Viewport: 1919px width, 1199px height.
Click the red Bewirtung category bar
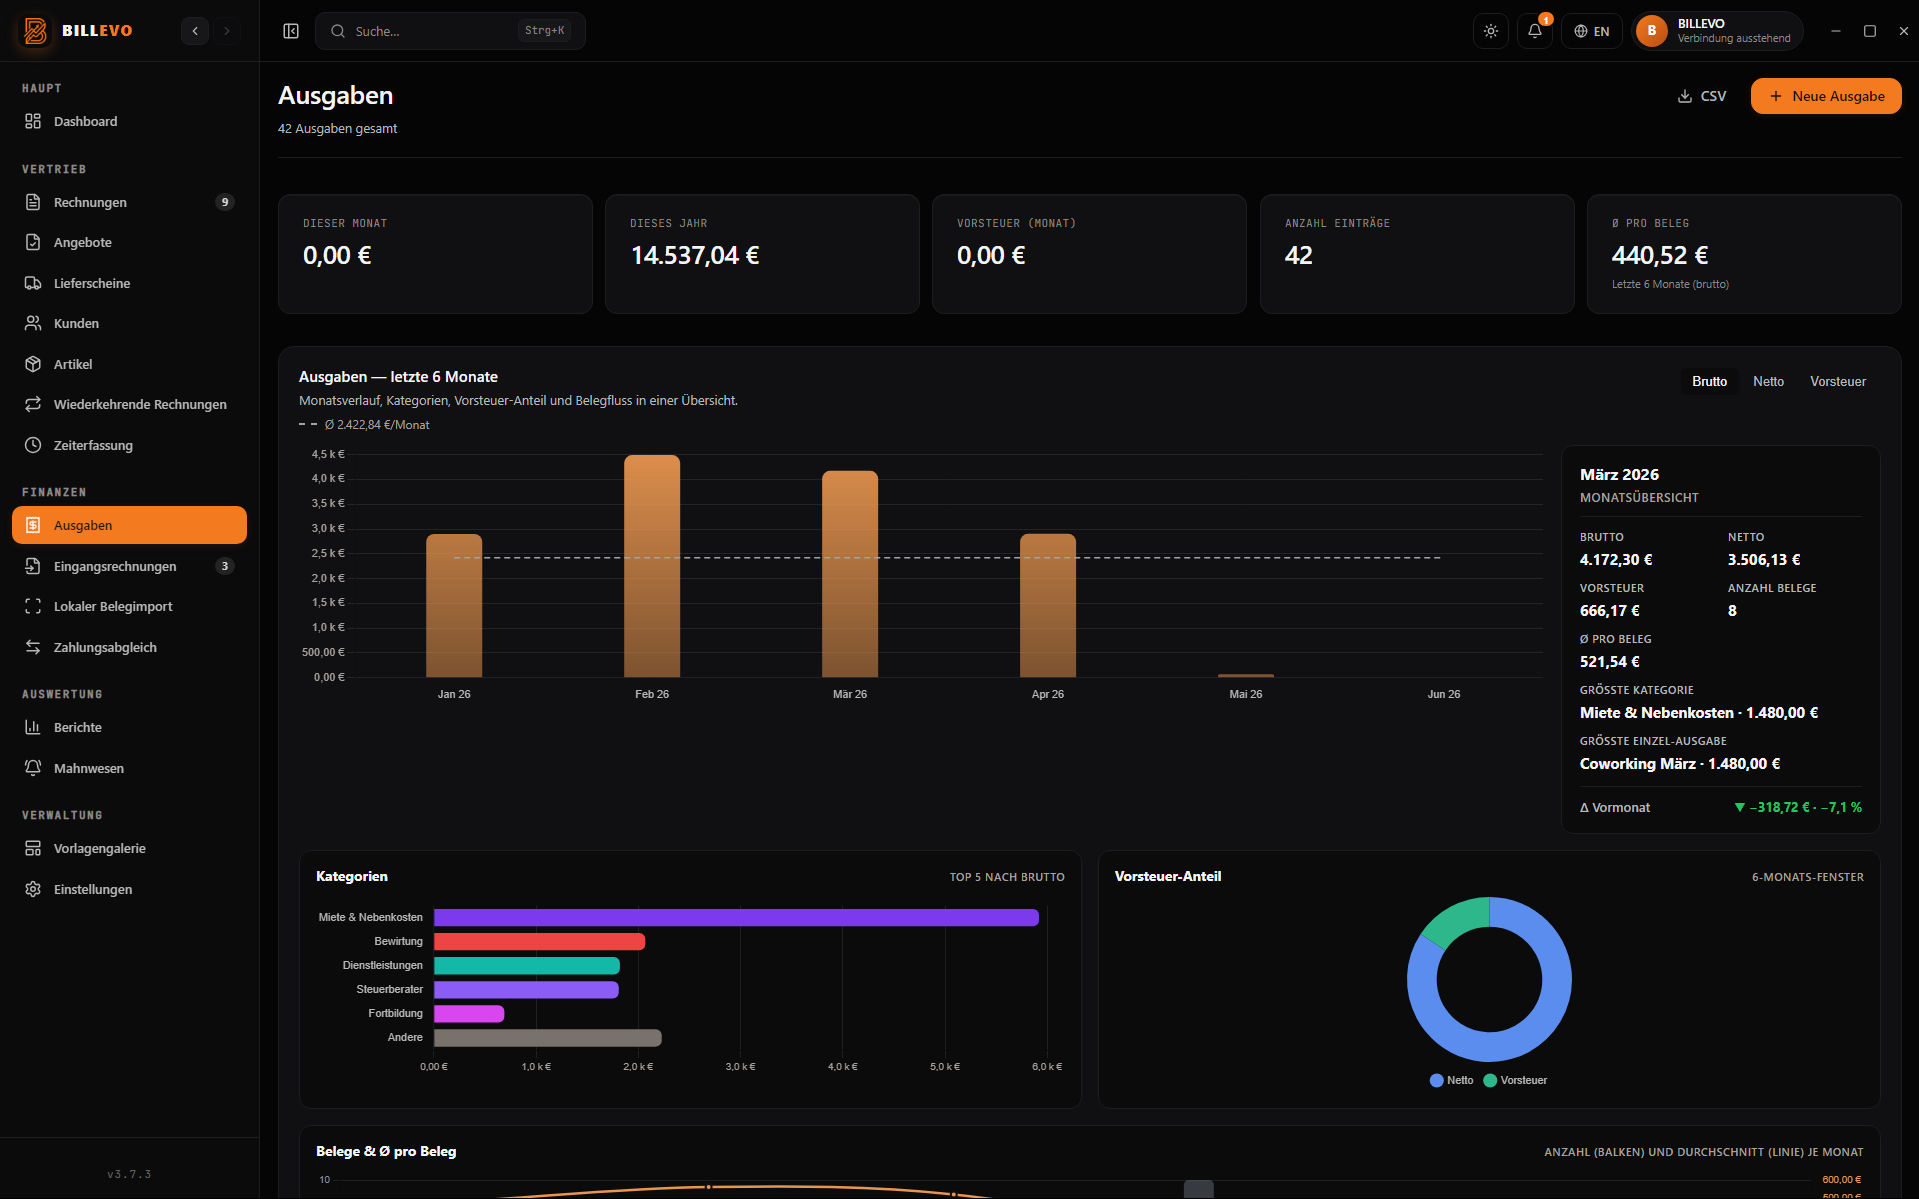(539, 941)
